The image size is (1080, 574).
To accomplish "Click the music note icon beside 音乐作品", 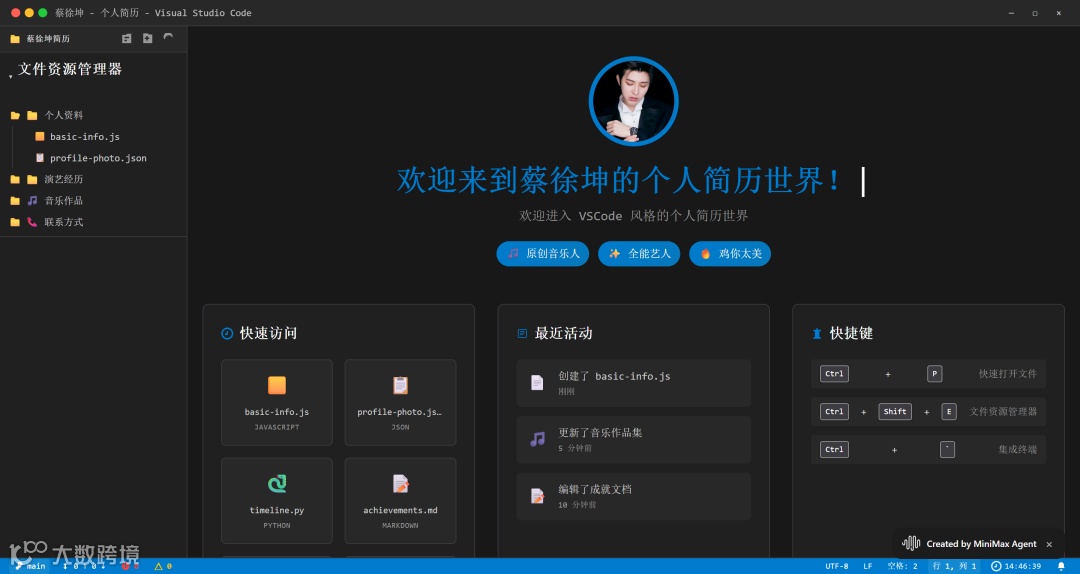I will (32, 201).
